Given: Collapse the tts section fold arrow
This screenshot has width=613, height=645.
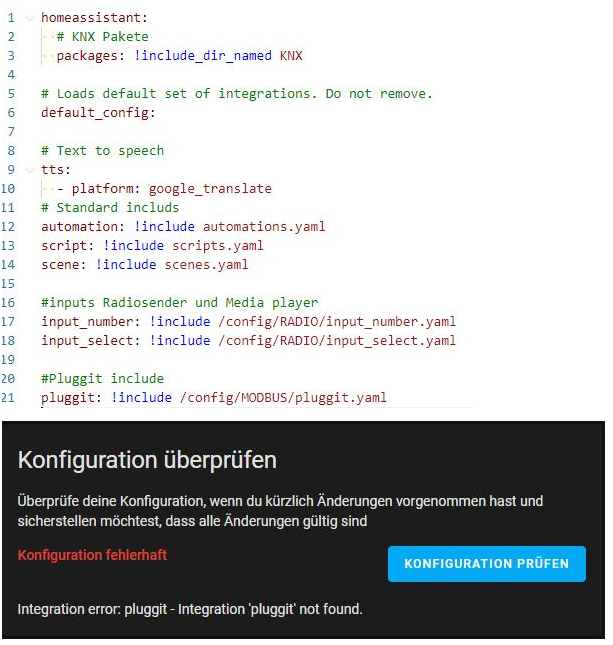Looking at the screenshot, I should (x=30, y=170).
